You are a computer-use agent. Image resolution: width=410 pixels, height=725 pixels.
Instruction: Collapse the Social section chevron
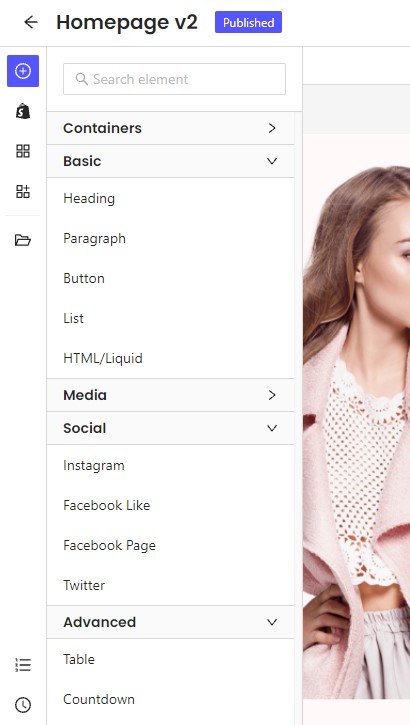[x=272, y=428]
